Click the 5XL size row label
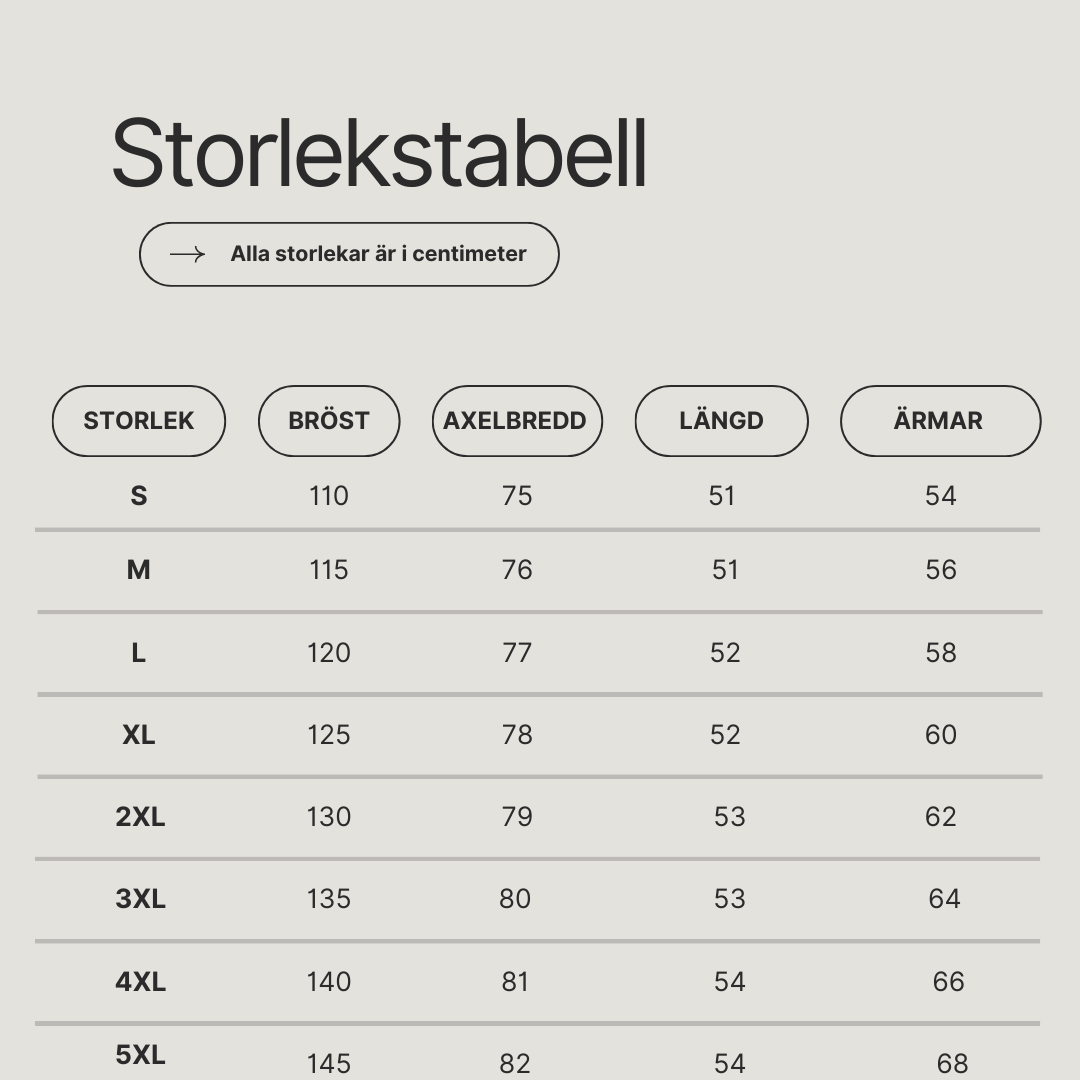The image size is (1080, 1080). [141, 1055]
